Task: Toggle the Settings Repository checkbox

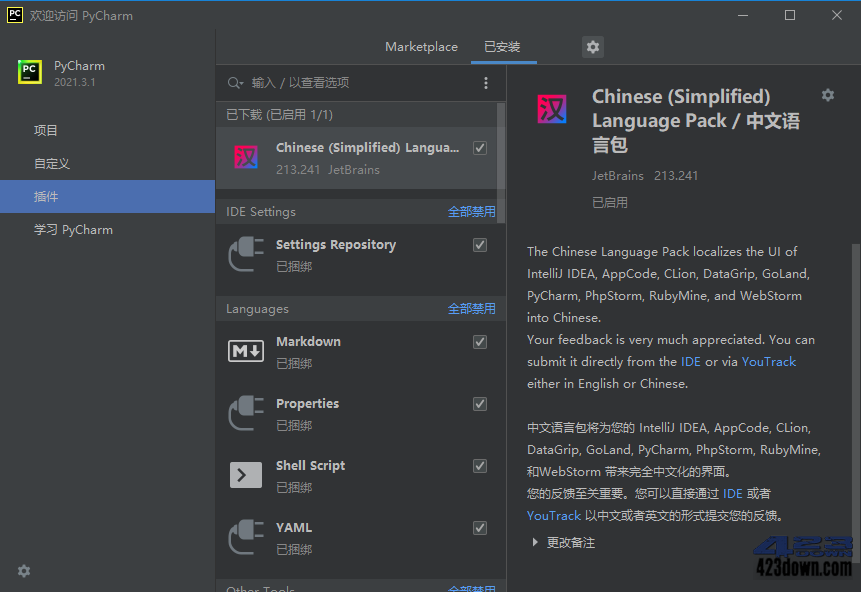Action: click(479, 245)
